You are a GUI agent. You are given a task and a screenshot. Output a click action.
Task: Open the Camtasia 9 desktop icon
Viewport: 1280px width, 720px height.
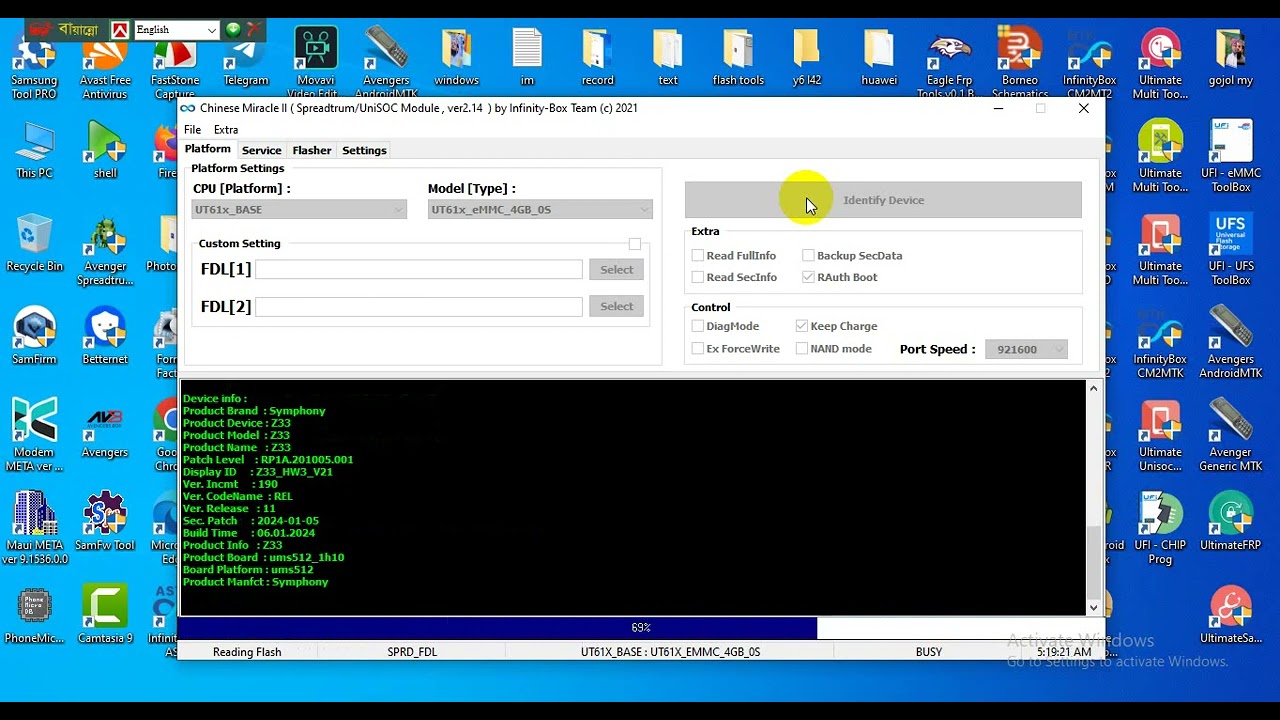click(105, 615)
